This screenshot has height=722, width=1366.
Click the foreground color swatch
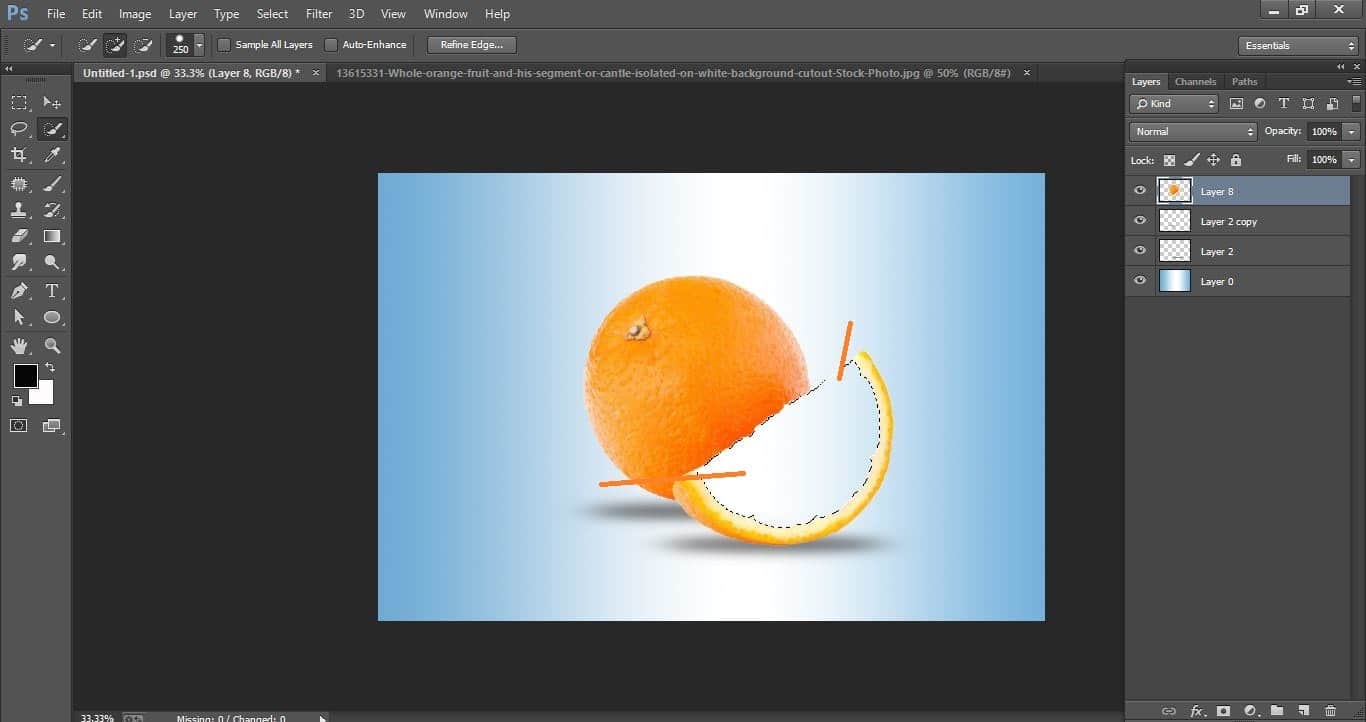point(25,377)
